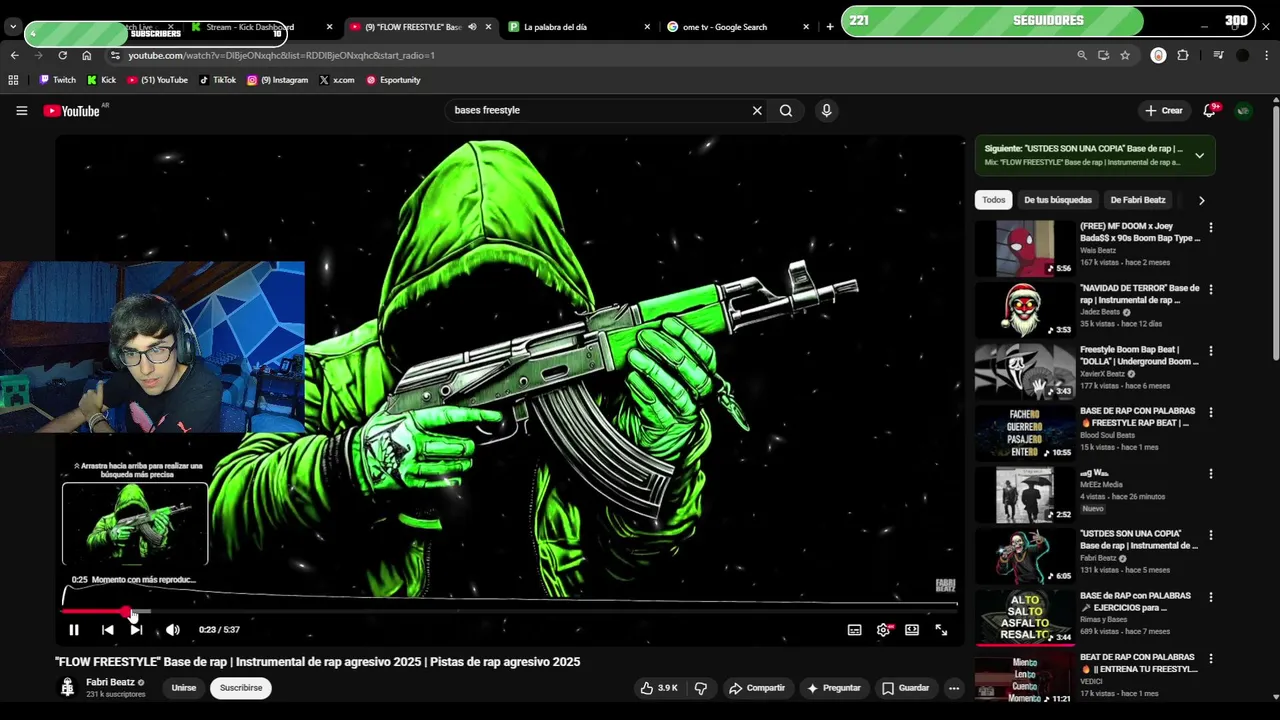The image size is (1280, 720).
Task: Open options for 'BASE DE RAP CON PALABRAS' video
Action: click(1211, 412)
